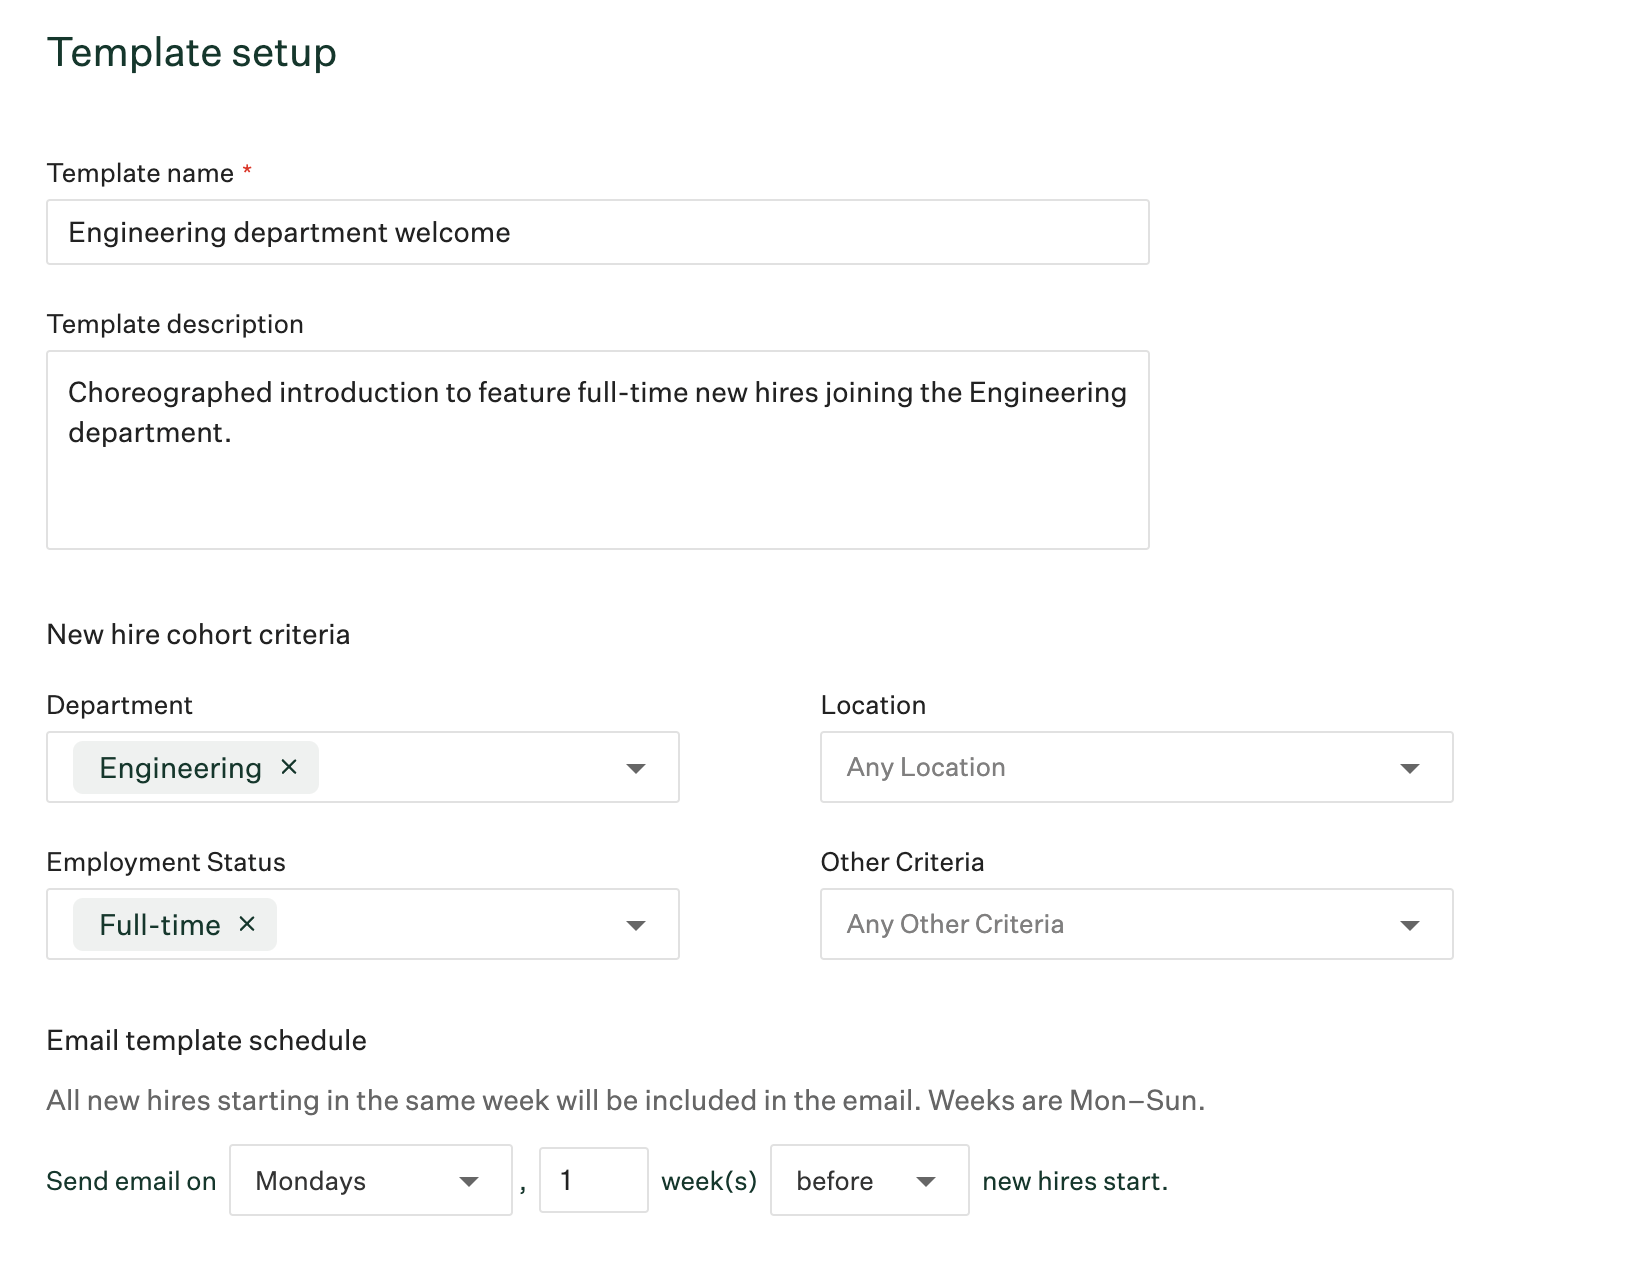Click the arrow beside 'before'

926,1181
